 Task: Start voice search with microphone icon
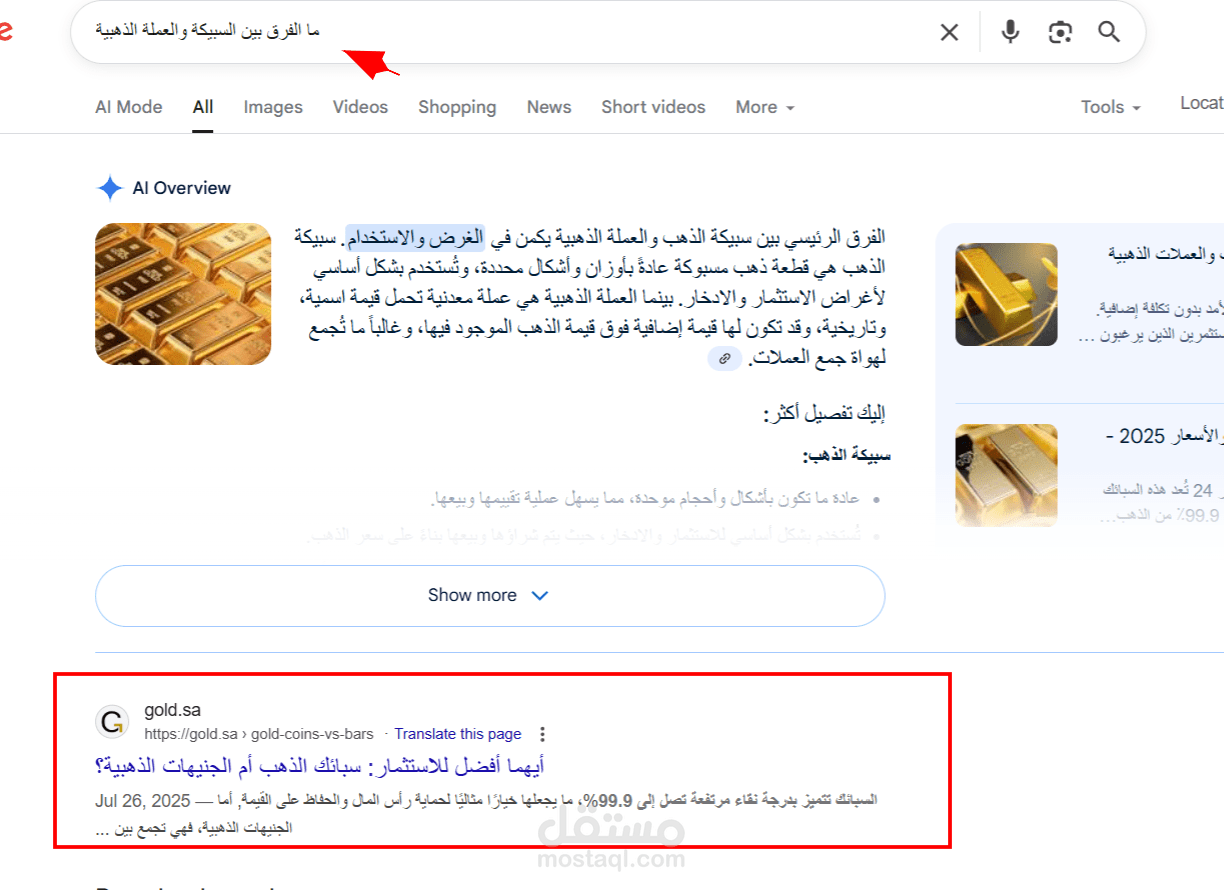pos(1010,32)
